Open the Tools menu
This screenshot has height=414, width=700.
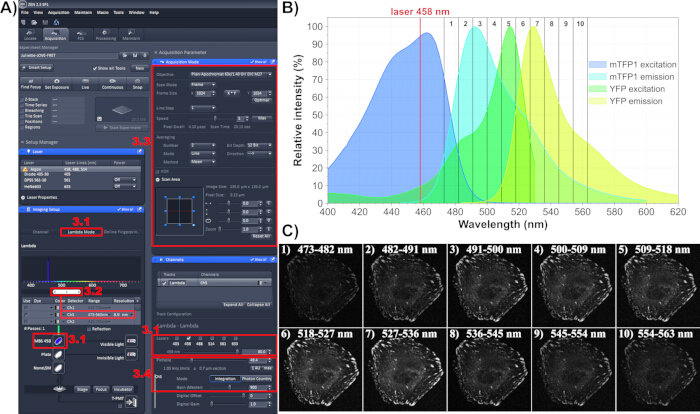coord(118,13)
